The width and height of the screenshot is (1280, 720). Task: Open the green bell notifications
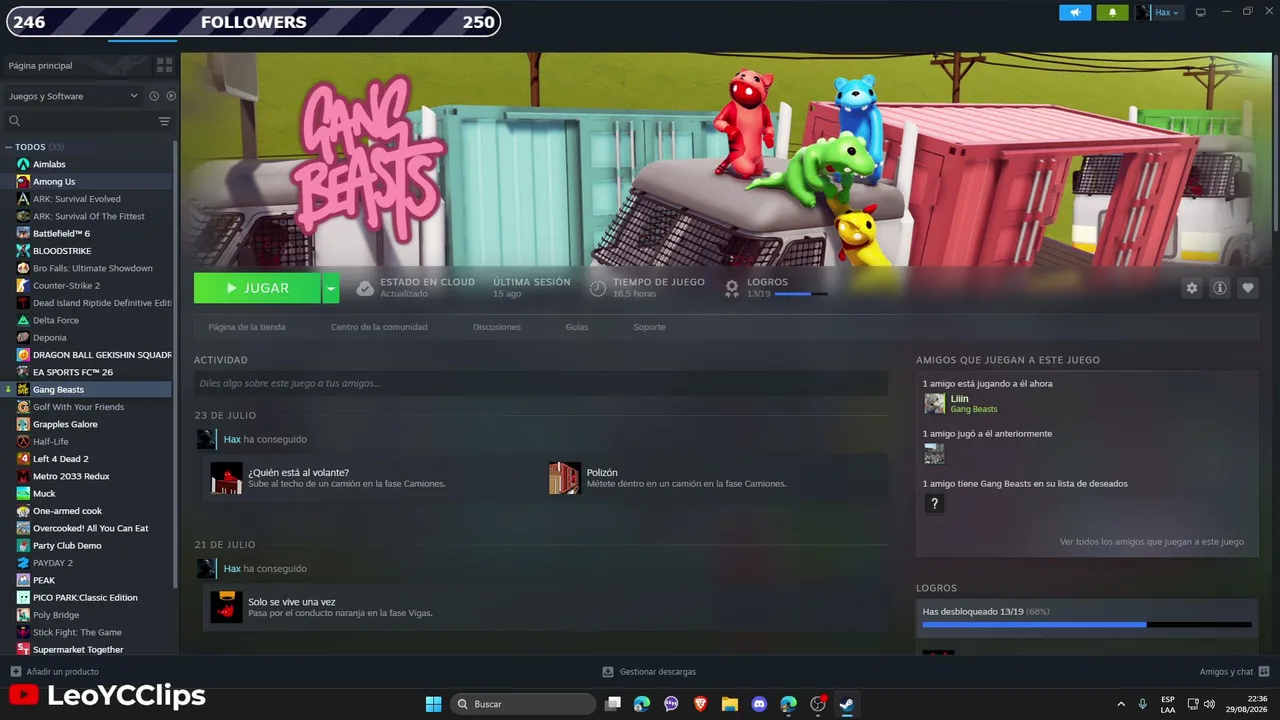pyautogui.click(x=1112, y=13)
